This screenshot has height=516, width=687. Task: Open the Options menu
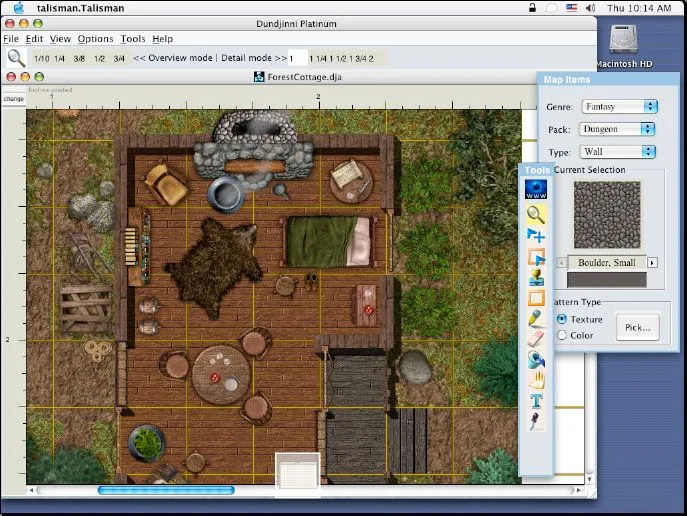pyautogui.click(x=96, y=39)
